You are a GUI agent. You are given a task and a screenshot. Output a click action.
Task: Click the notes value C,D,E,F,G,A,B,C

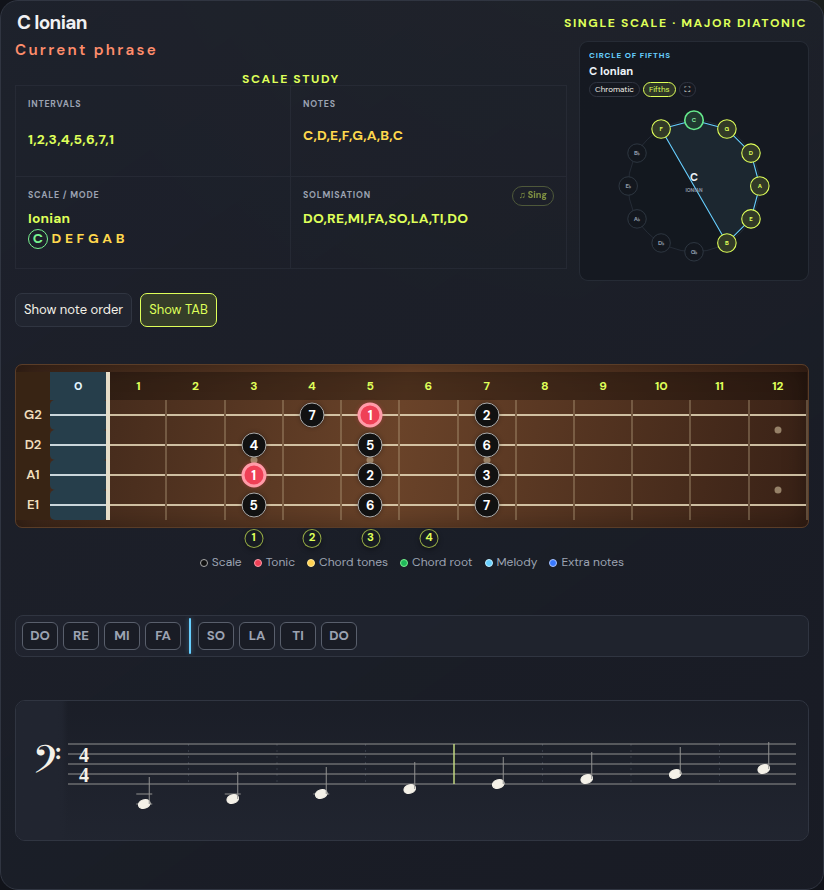click(x=353, y=136)
